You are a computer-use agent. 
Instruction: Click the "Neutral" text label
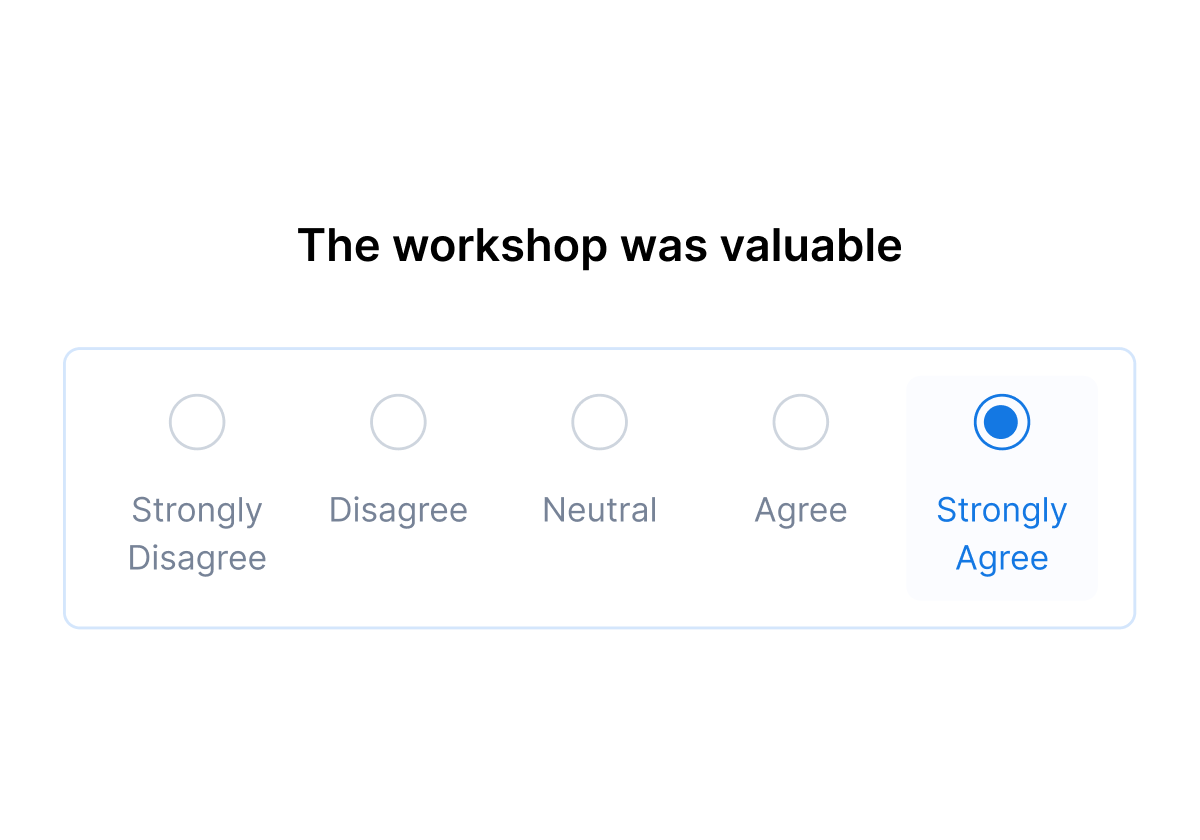tap(599, 510)
